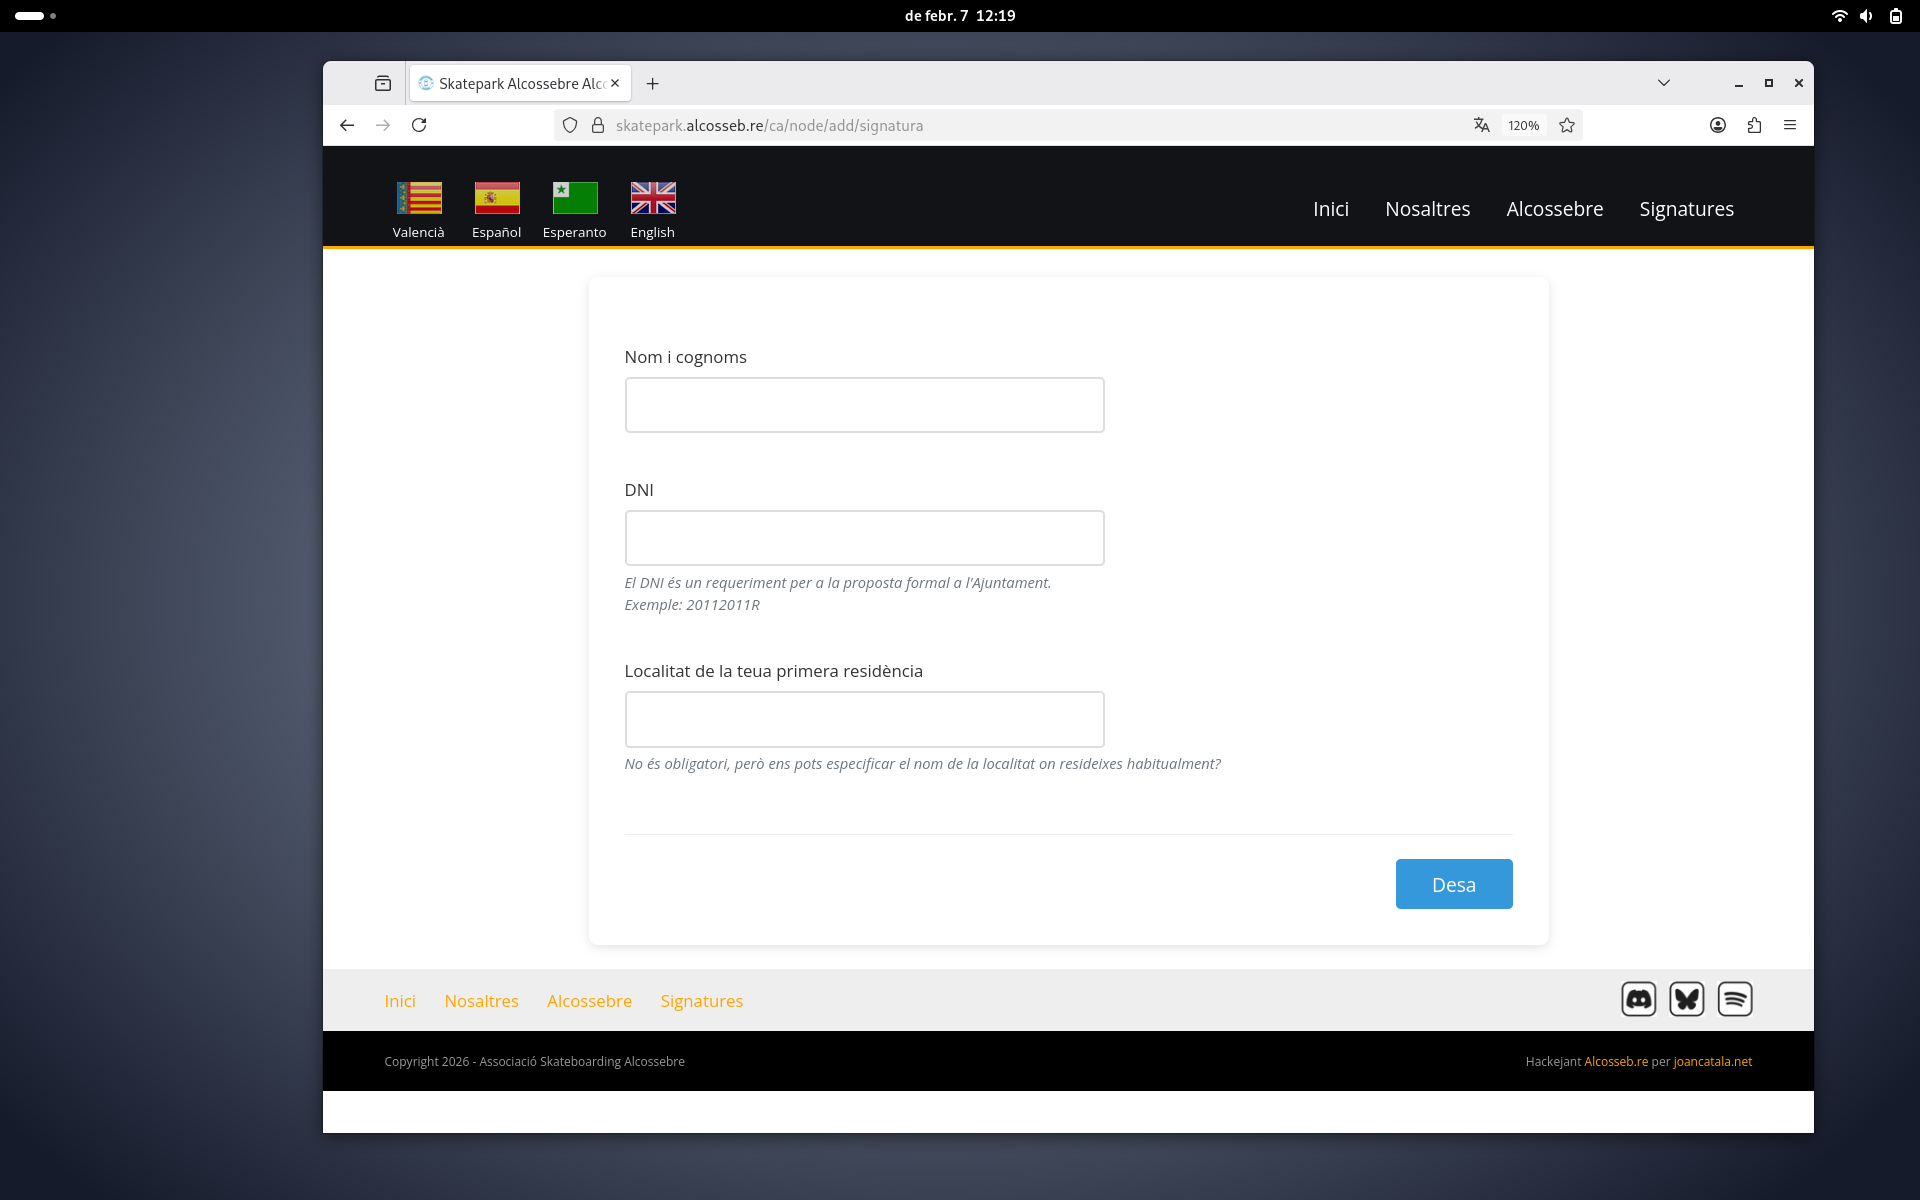This screenshot has height=1200, width=1920.
Task: Switch language via Valencià flag
Action: click(418, 198)
